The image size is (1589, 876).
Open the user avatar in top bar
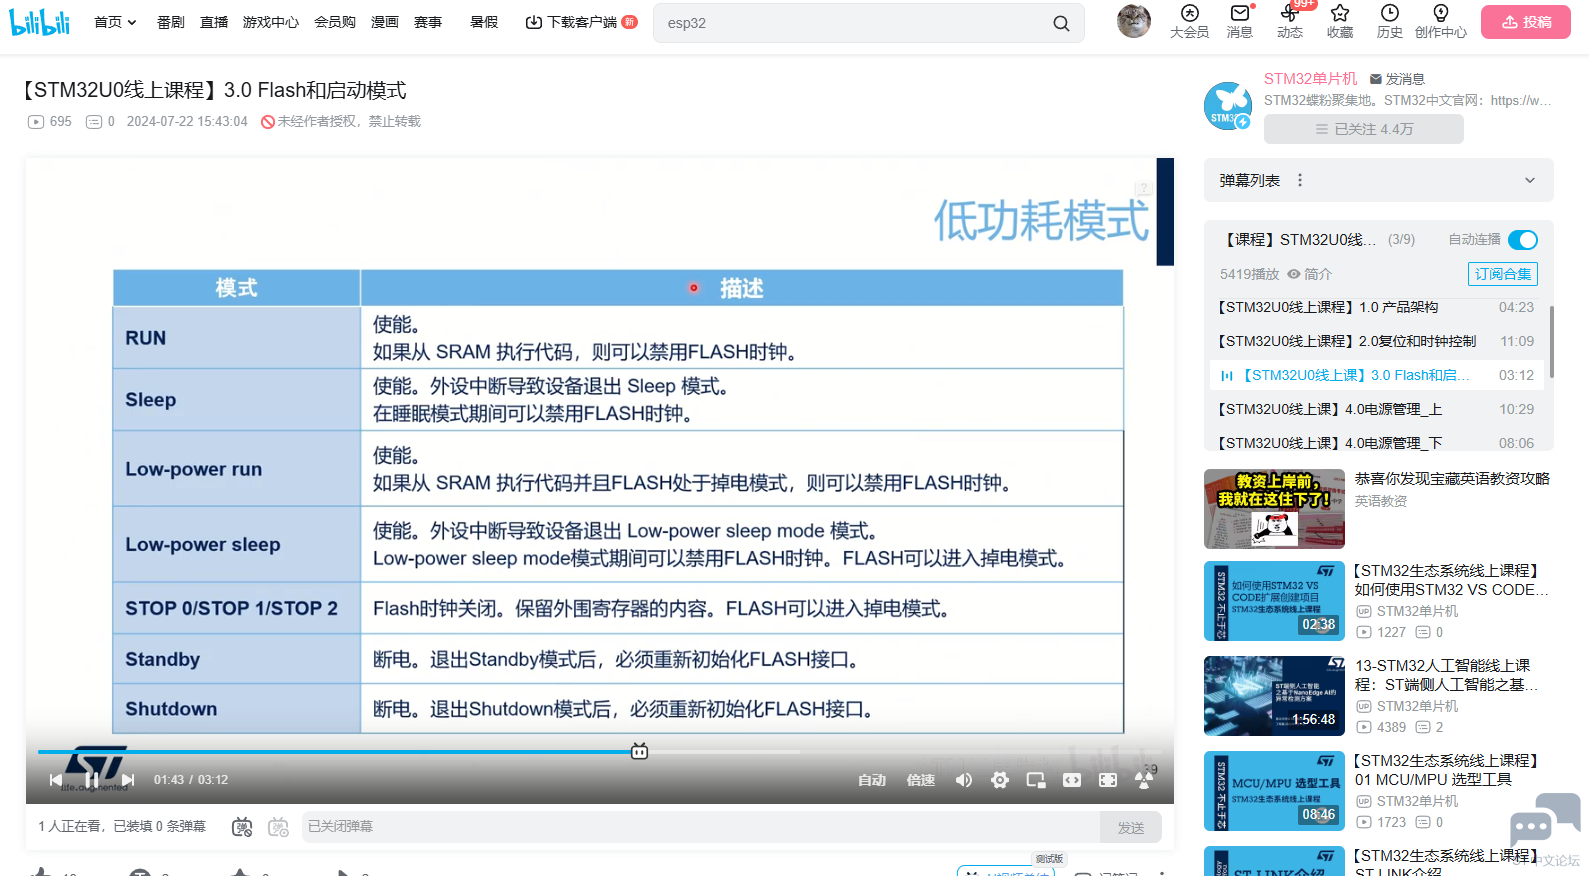tap(1133, 21)
